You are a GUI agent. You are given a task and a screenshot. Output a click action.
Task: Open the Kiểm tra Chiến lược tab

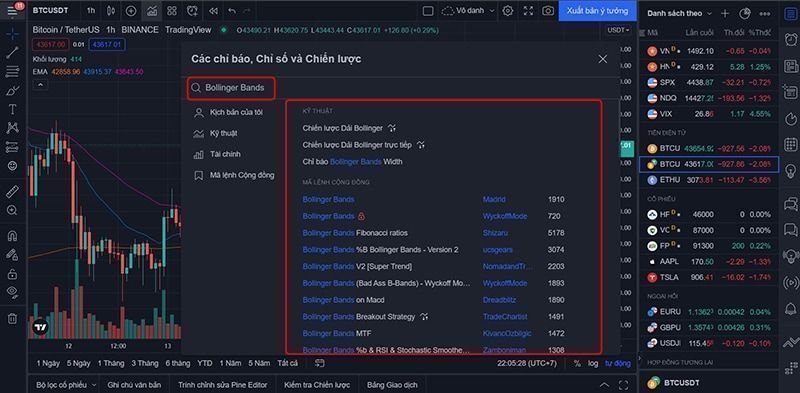pos(317,385)
